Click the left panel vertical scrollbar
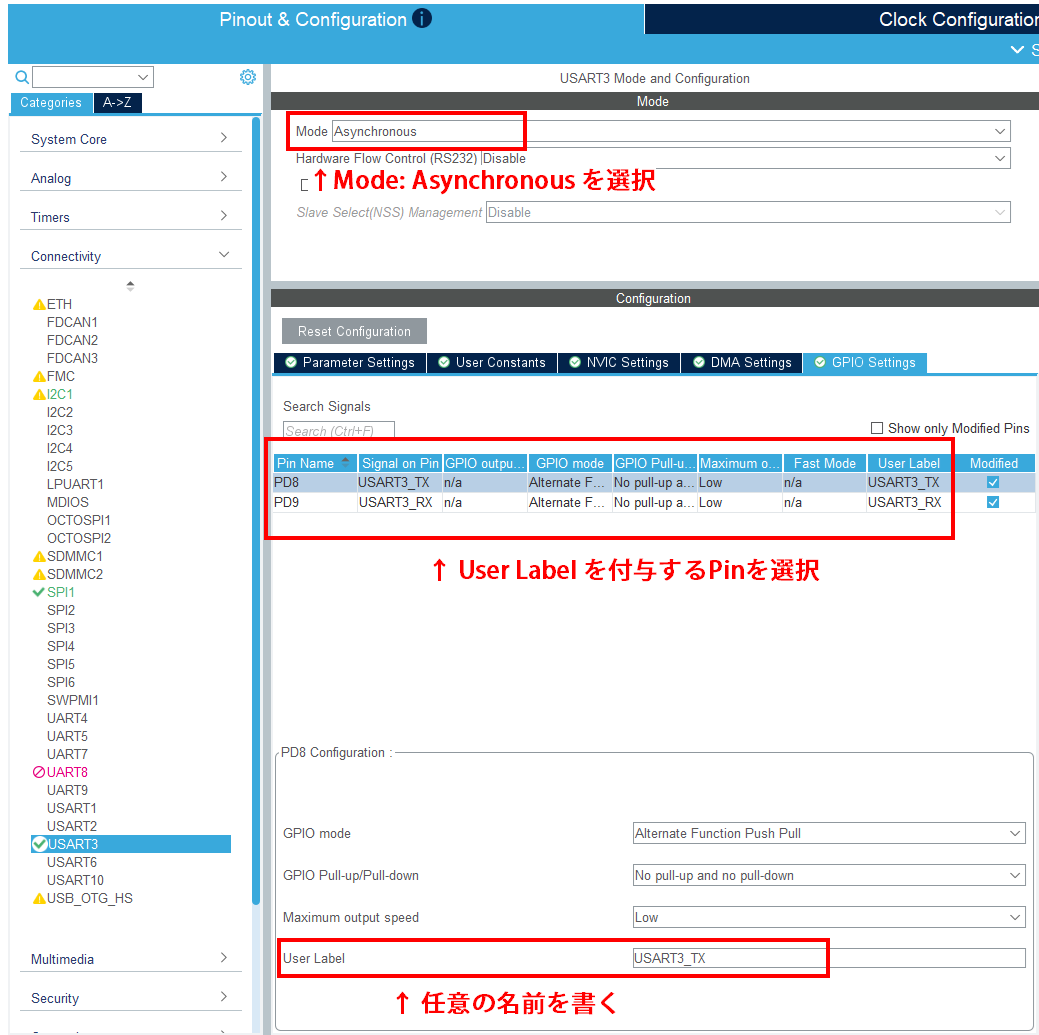Image resolution: width=1039 pixels, height=1035 pixels. coord(256,500)
